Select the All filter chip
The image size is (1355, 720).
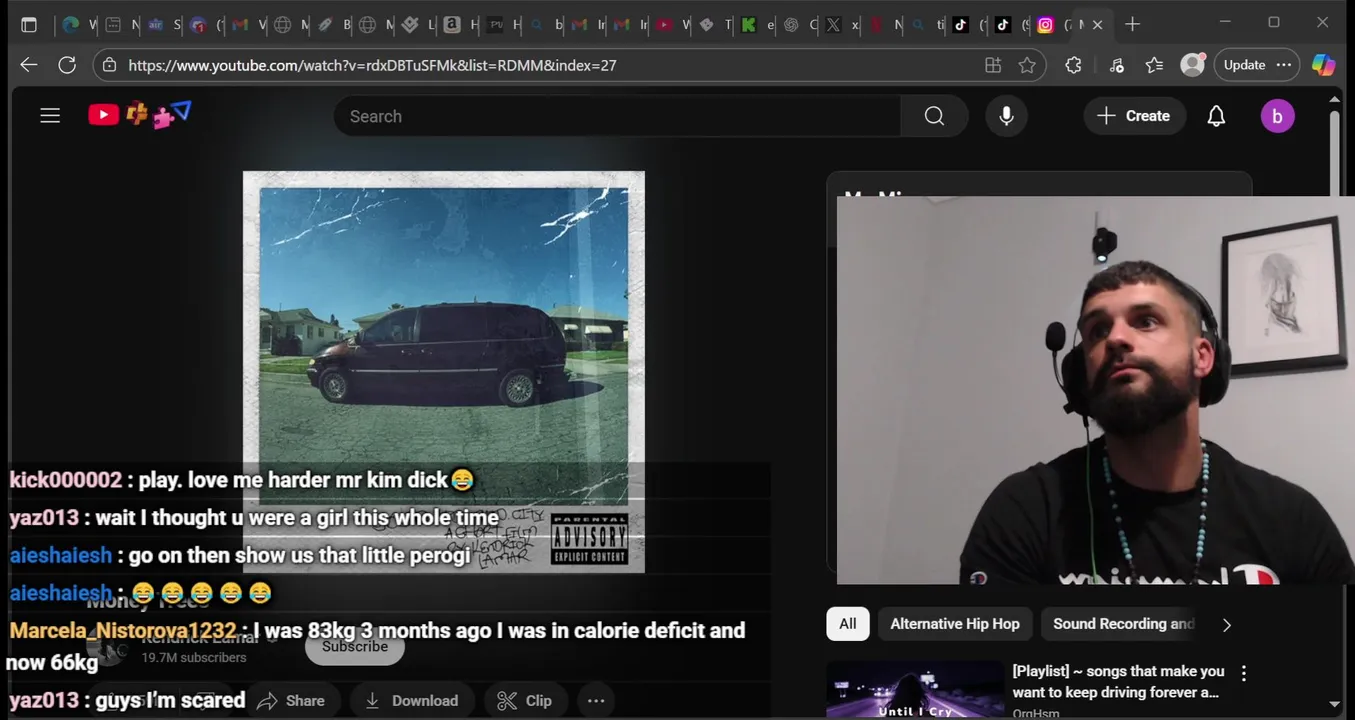pyautogui.click(x=848, y=624)
